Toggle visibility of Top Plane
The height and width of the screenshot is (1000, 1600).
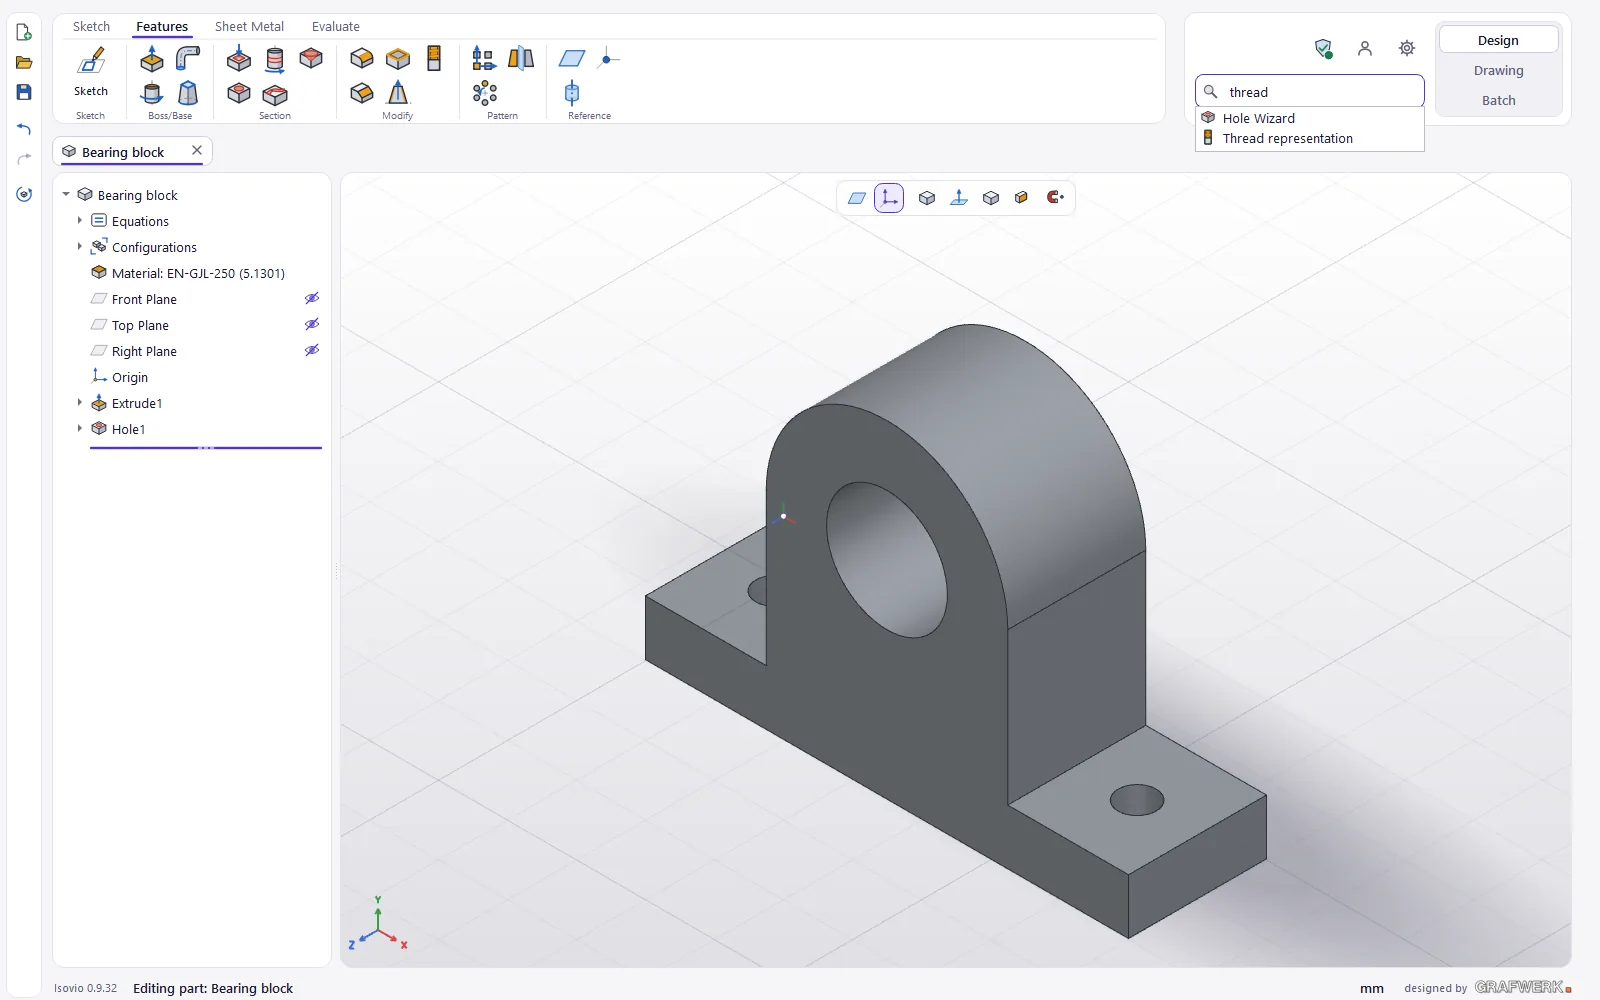[x=312, y=324]
